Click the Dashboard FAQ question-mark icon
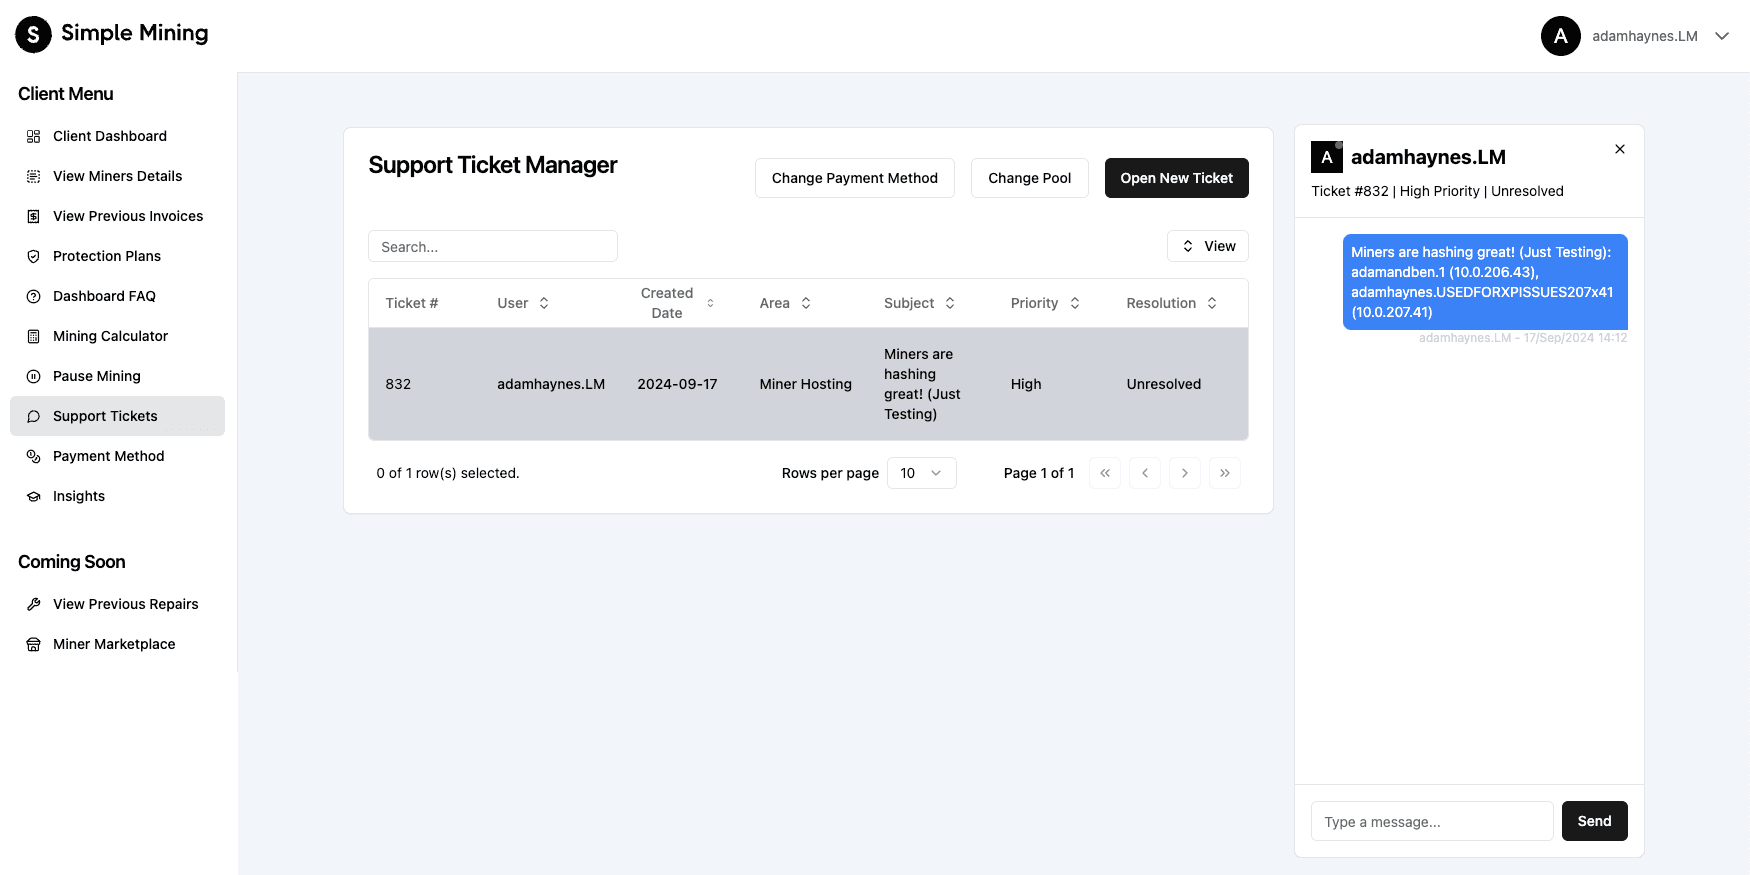1750x875 pixels. pos(33,296)
